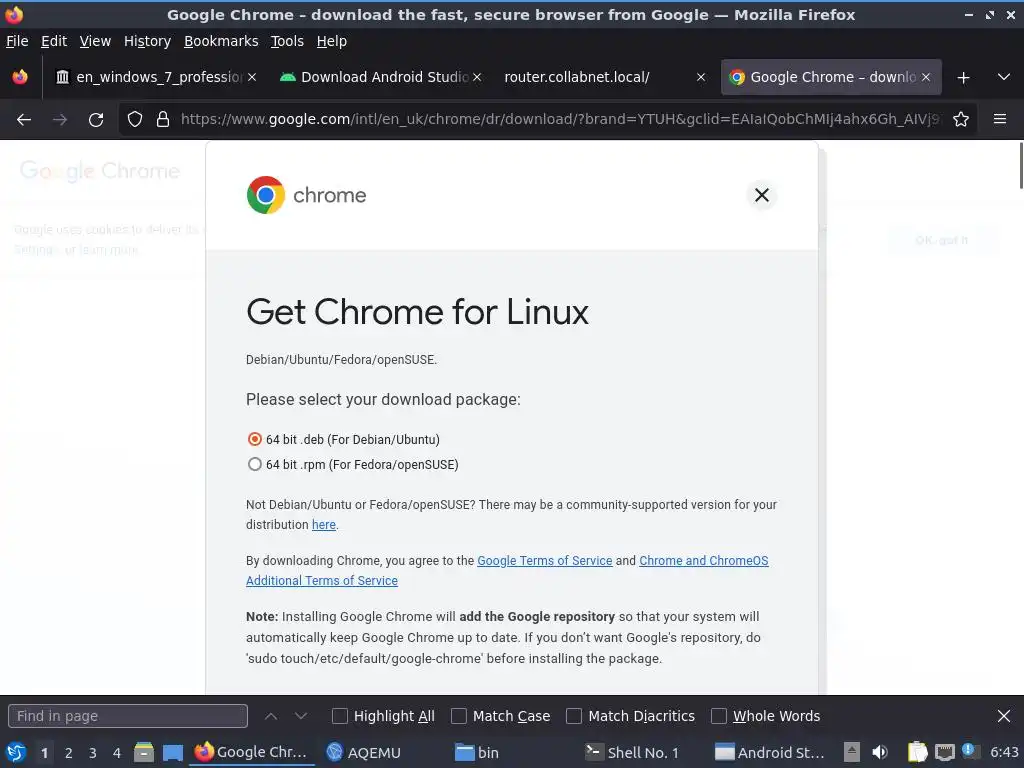The image size is (1024, 768).
Task: Open the View menu
Action: click(95, 41)
